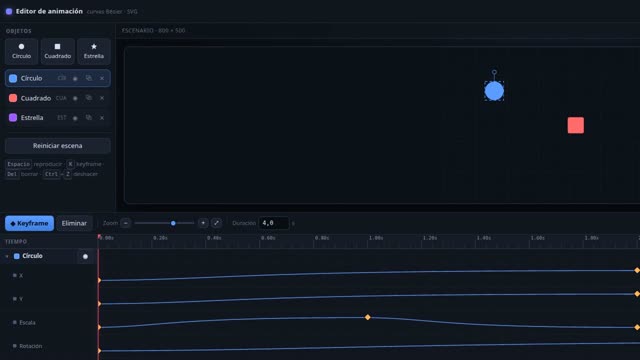Add a new Círculo shape
Image resolution: width=640 pixels, height=360 pixels.
[x=21, y=51]
